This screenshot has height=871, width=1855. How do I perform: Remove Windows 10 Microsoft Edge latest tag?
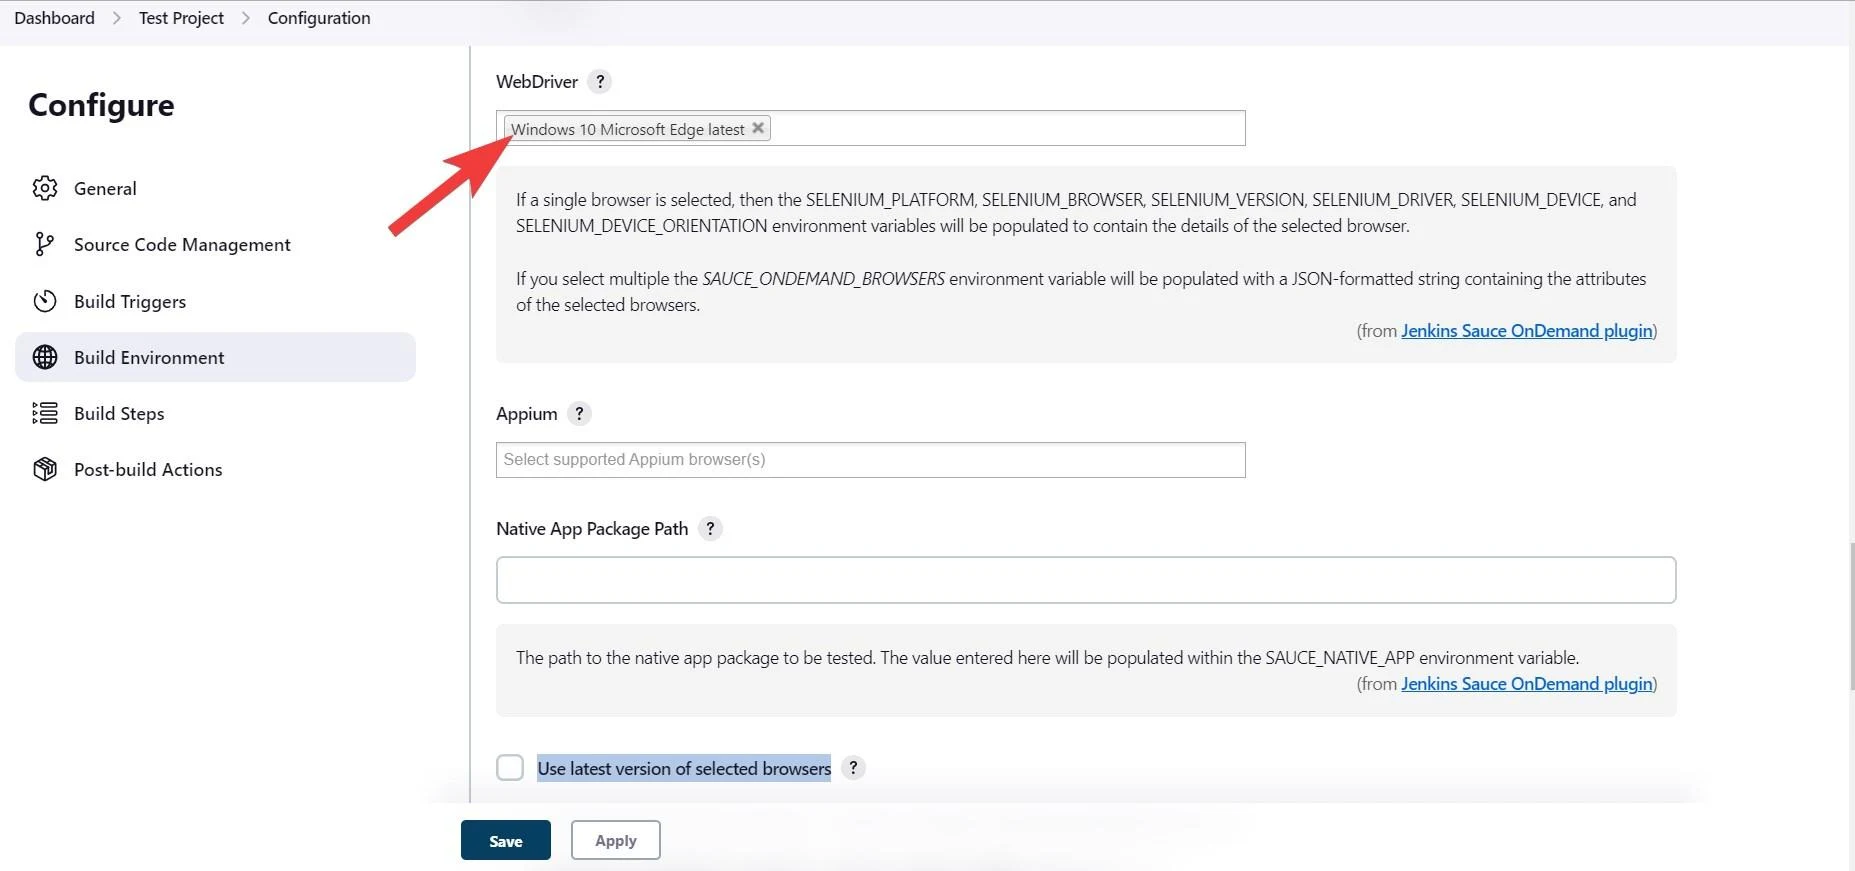[x=758, y=128]
